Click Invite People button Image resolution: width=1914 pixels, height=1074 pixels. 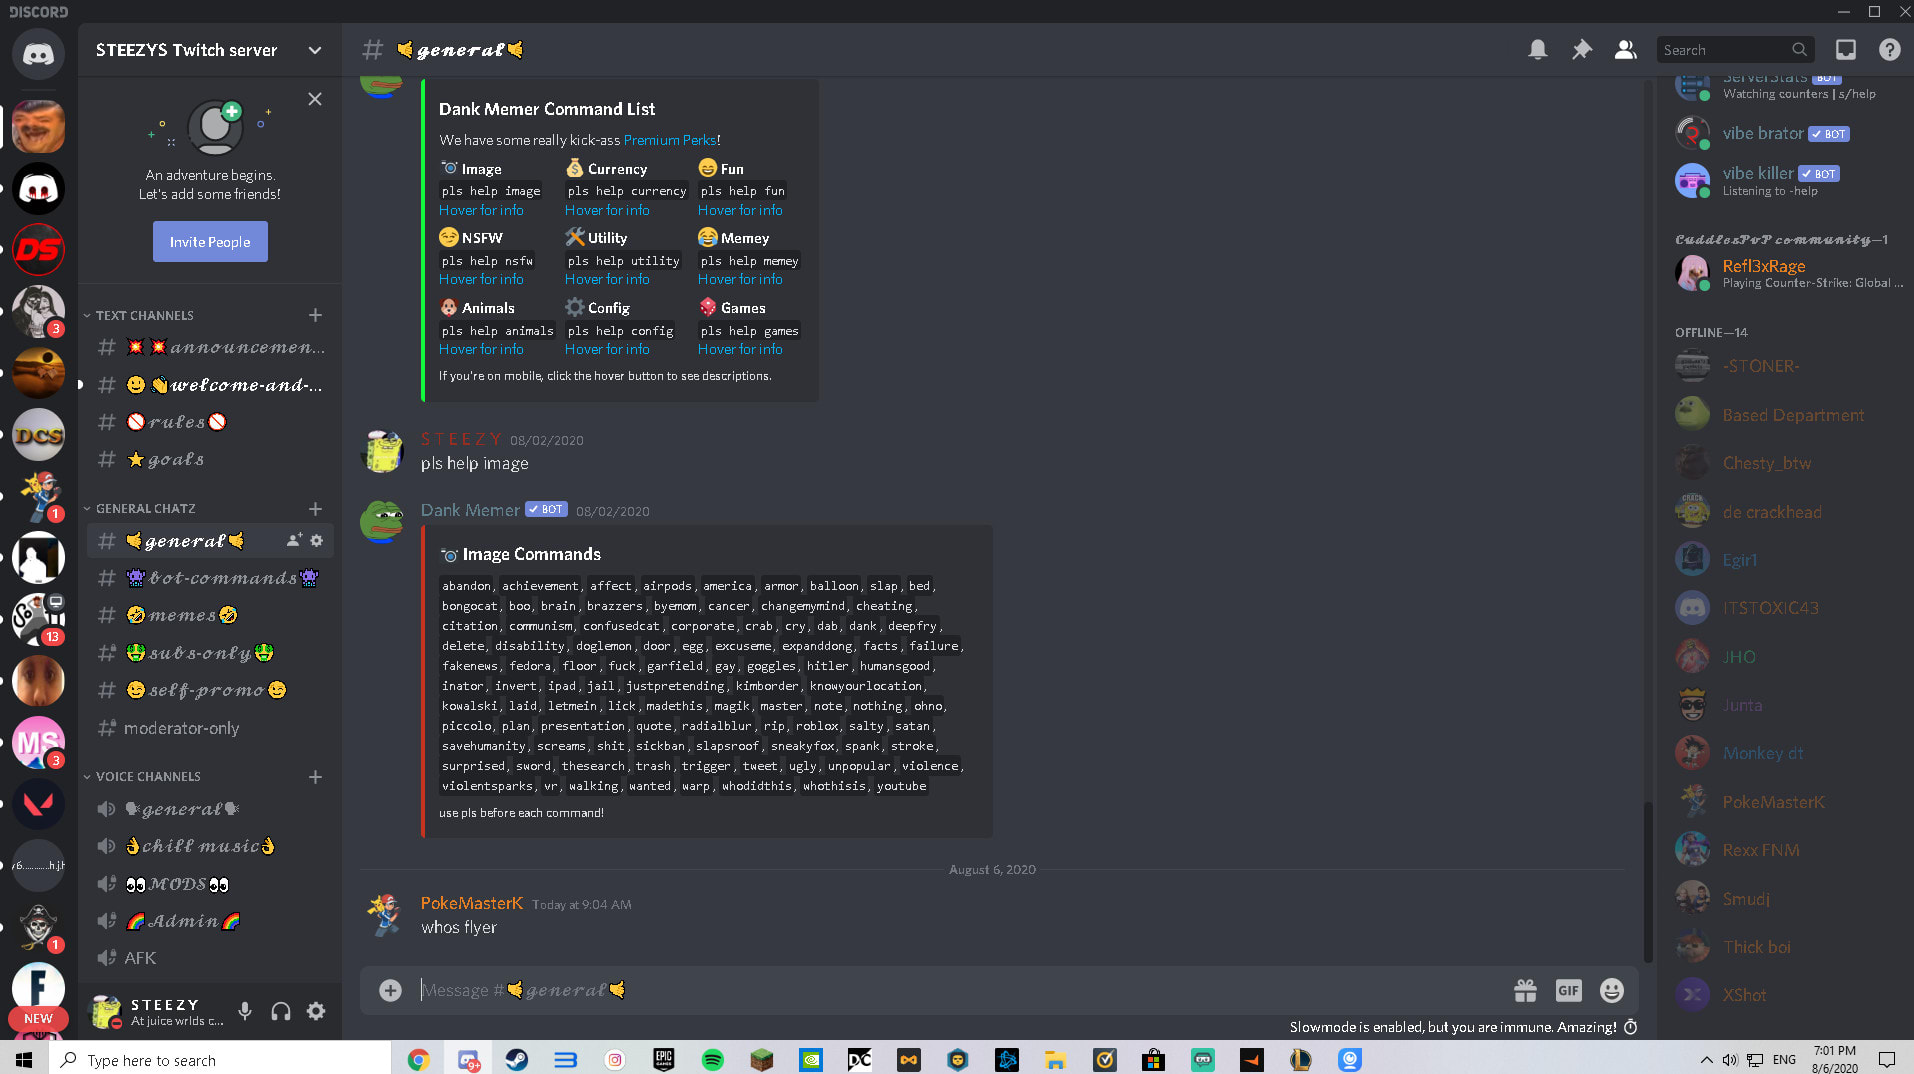pos(210,242)
